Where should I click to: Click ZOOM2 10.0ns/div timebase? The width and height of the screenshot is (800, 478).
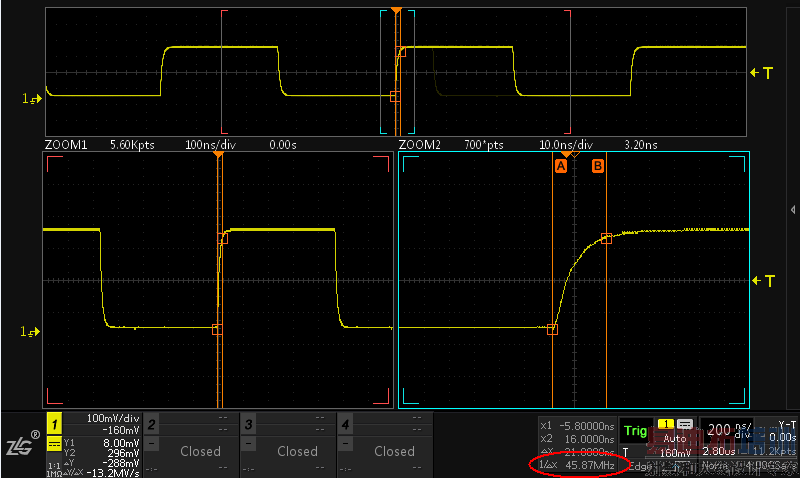pos(566,145)
